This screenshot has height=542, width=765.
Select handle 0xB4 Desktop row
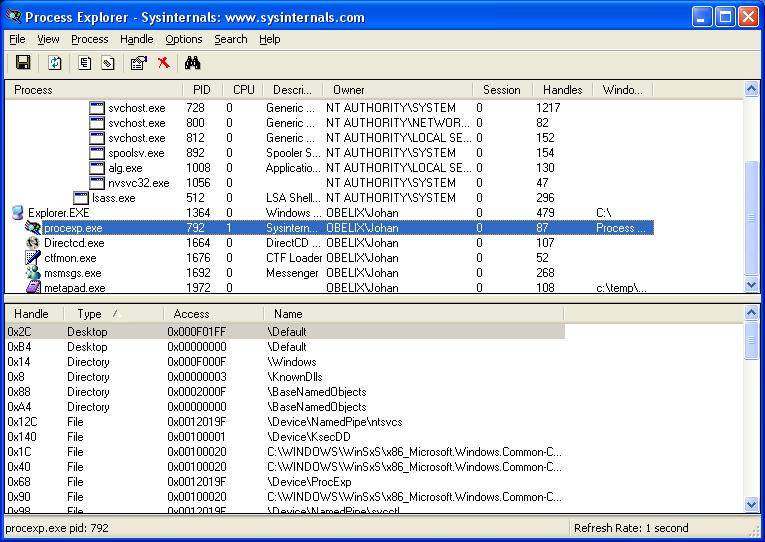point(285,347)
